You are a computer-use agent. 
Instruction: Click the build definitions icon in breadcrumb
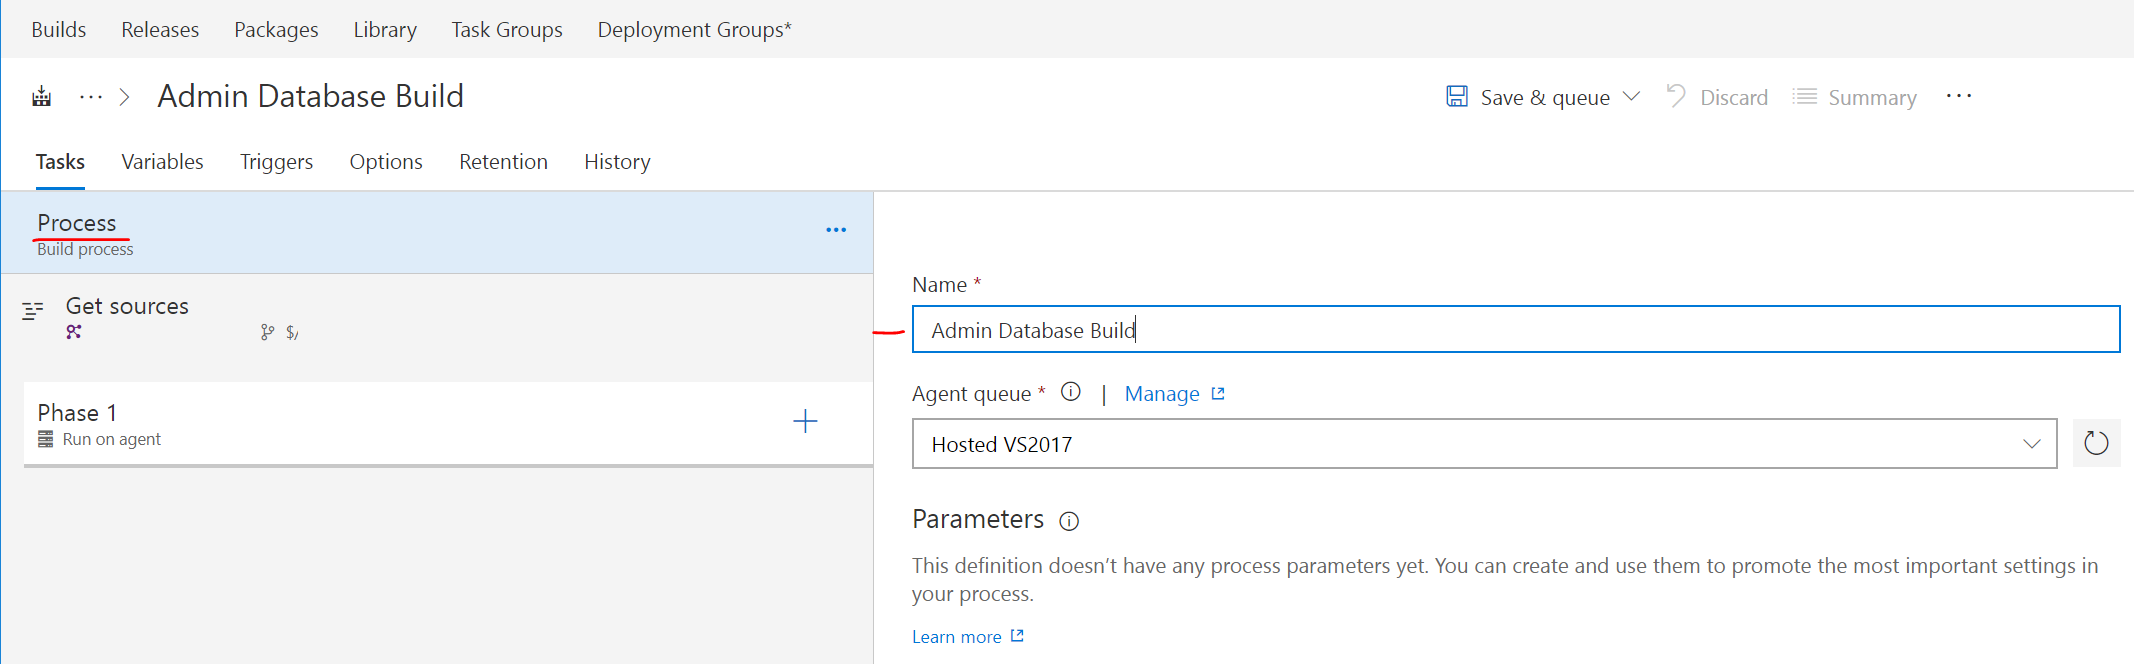[41, 97]
